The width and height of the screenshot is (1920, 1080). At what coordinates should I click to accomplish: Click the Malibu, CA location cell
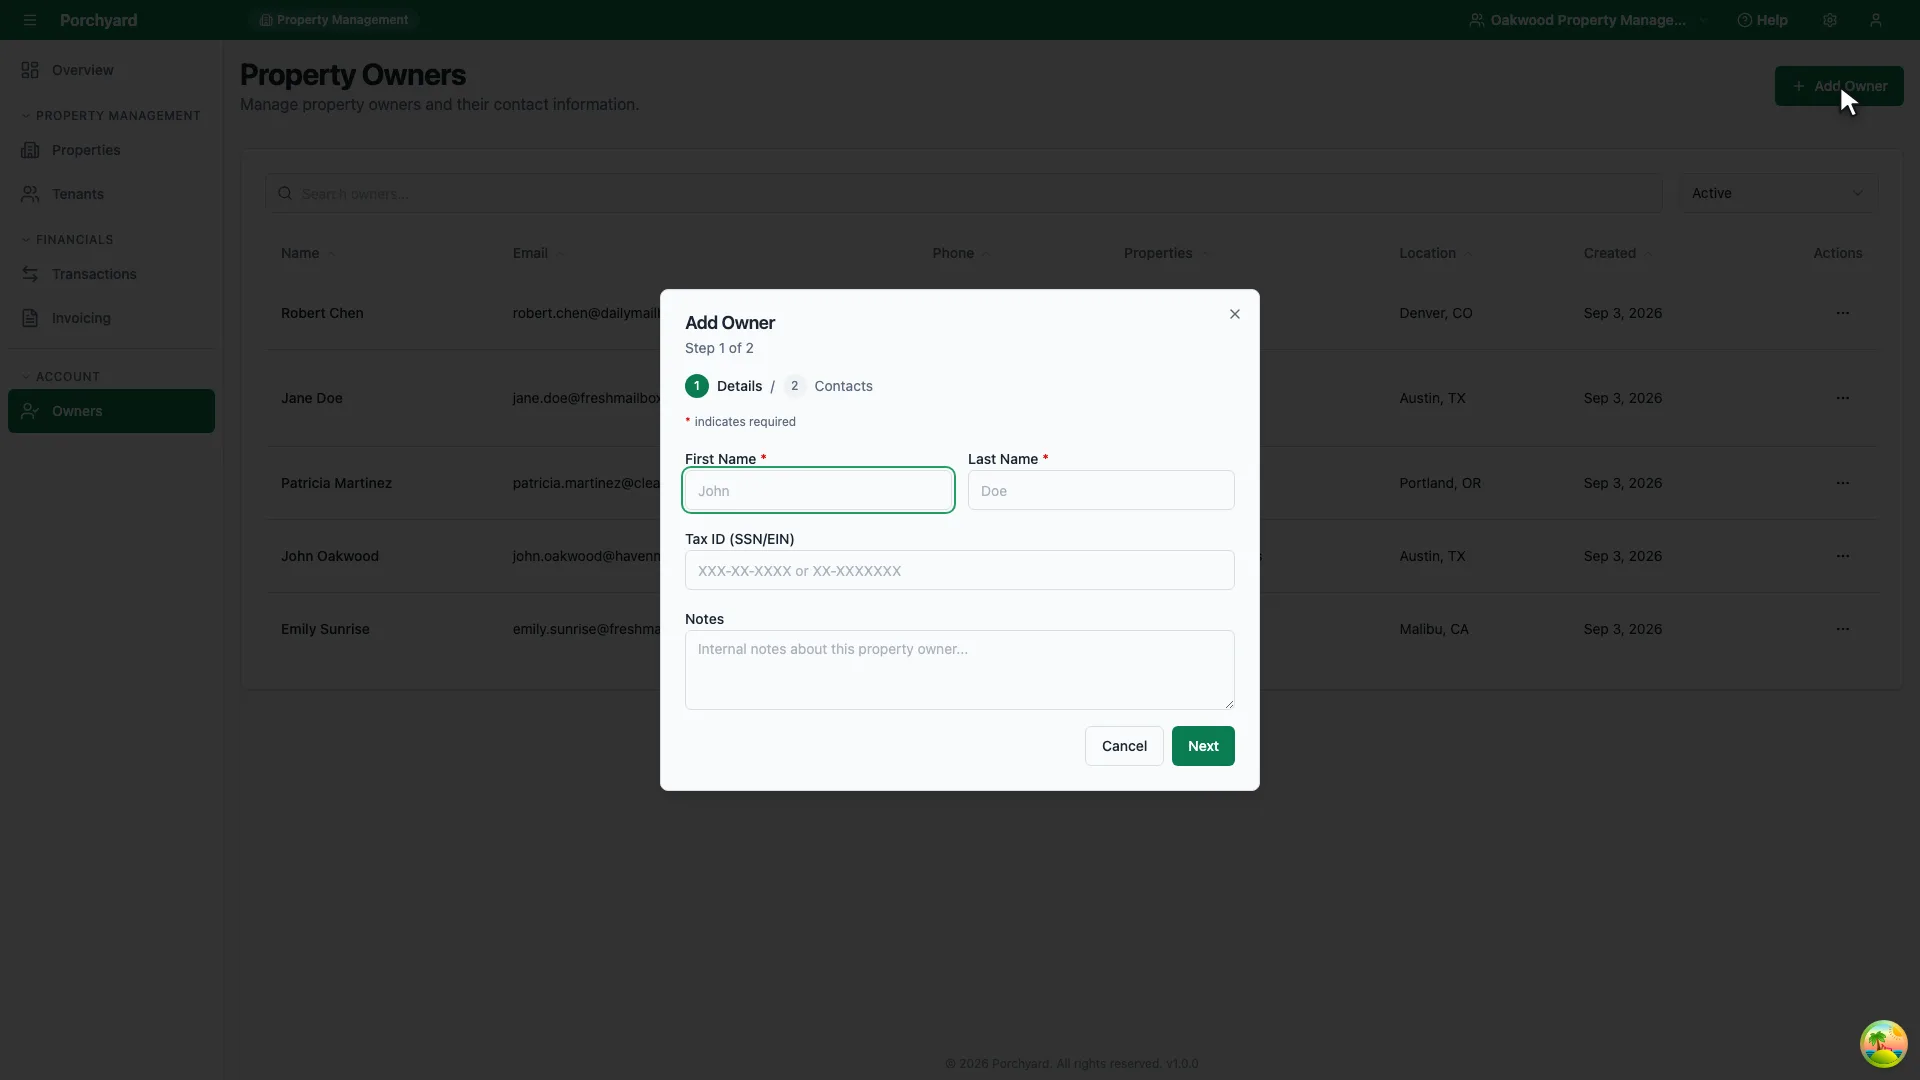(x=1434, y=629)
